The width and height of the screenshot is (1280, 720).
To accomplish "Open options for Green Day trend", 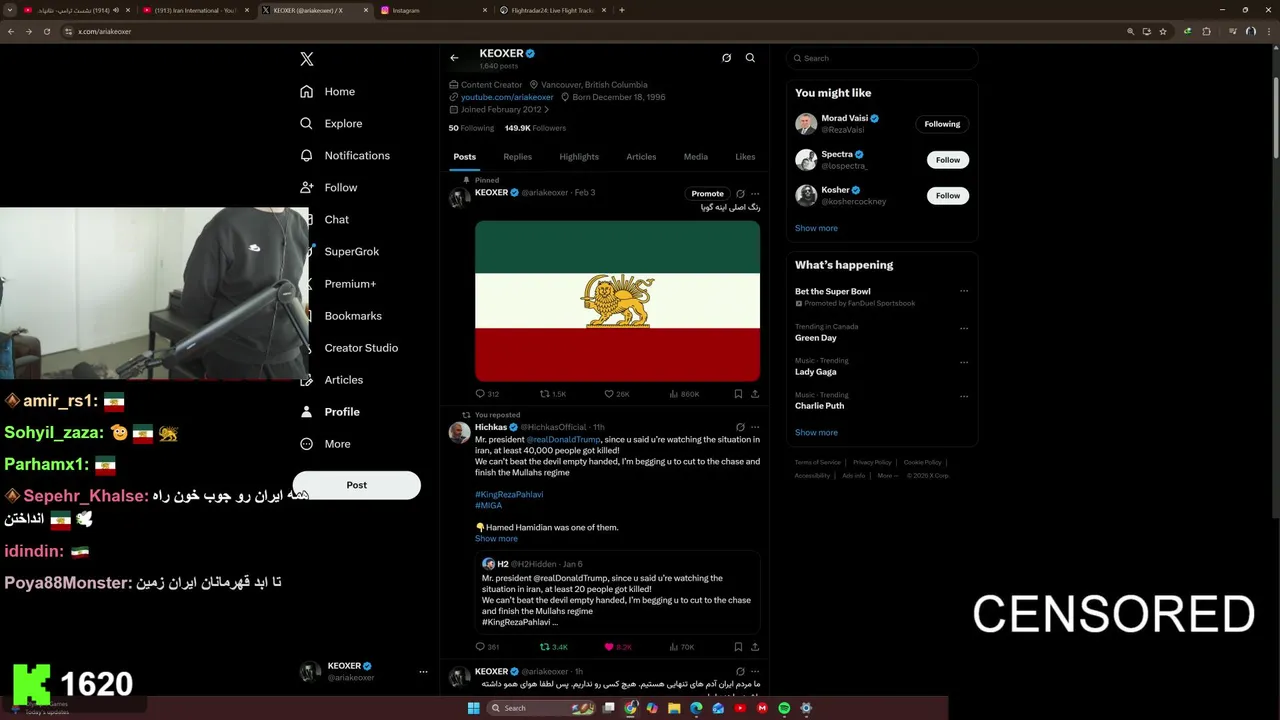I will pos(964,328).
